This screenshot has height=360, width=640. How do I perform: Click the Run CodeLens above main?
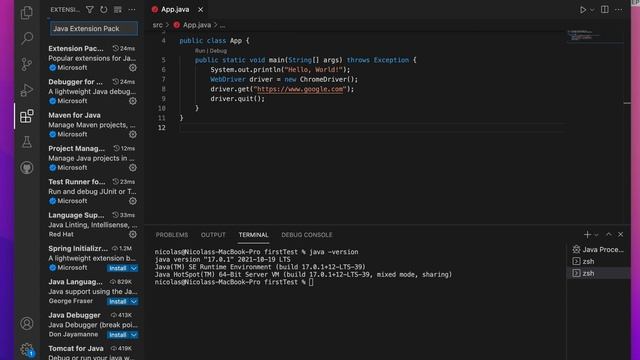200,51
